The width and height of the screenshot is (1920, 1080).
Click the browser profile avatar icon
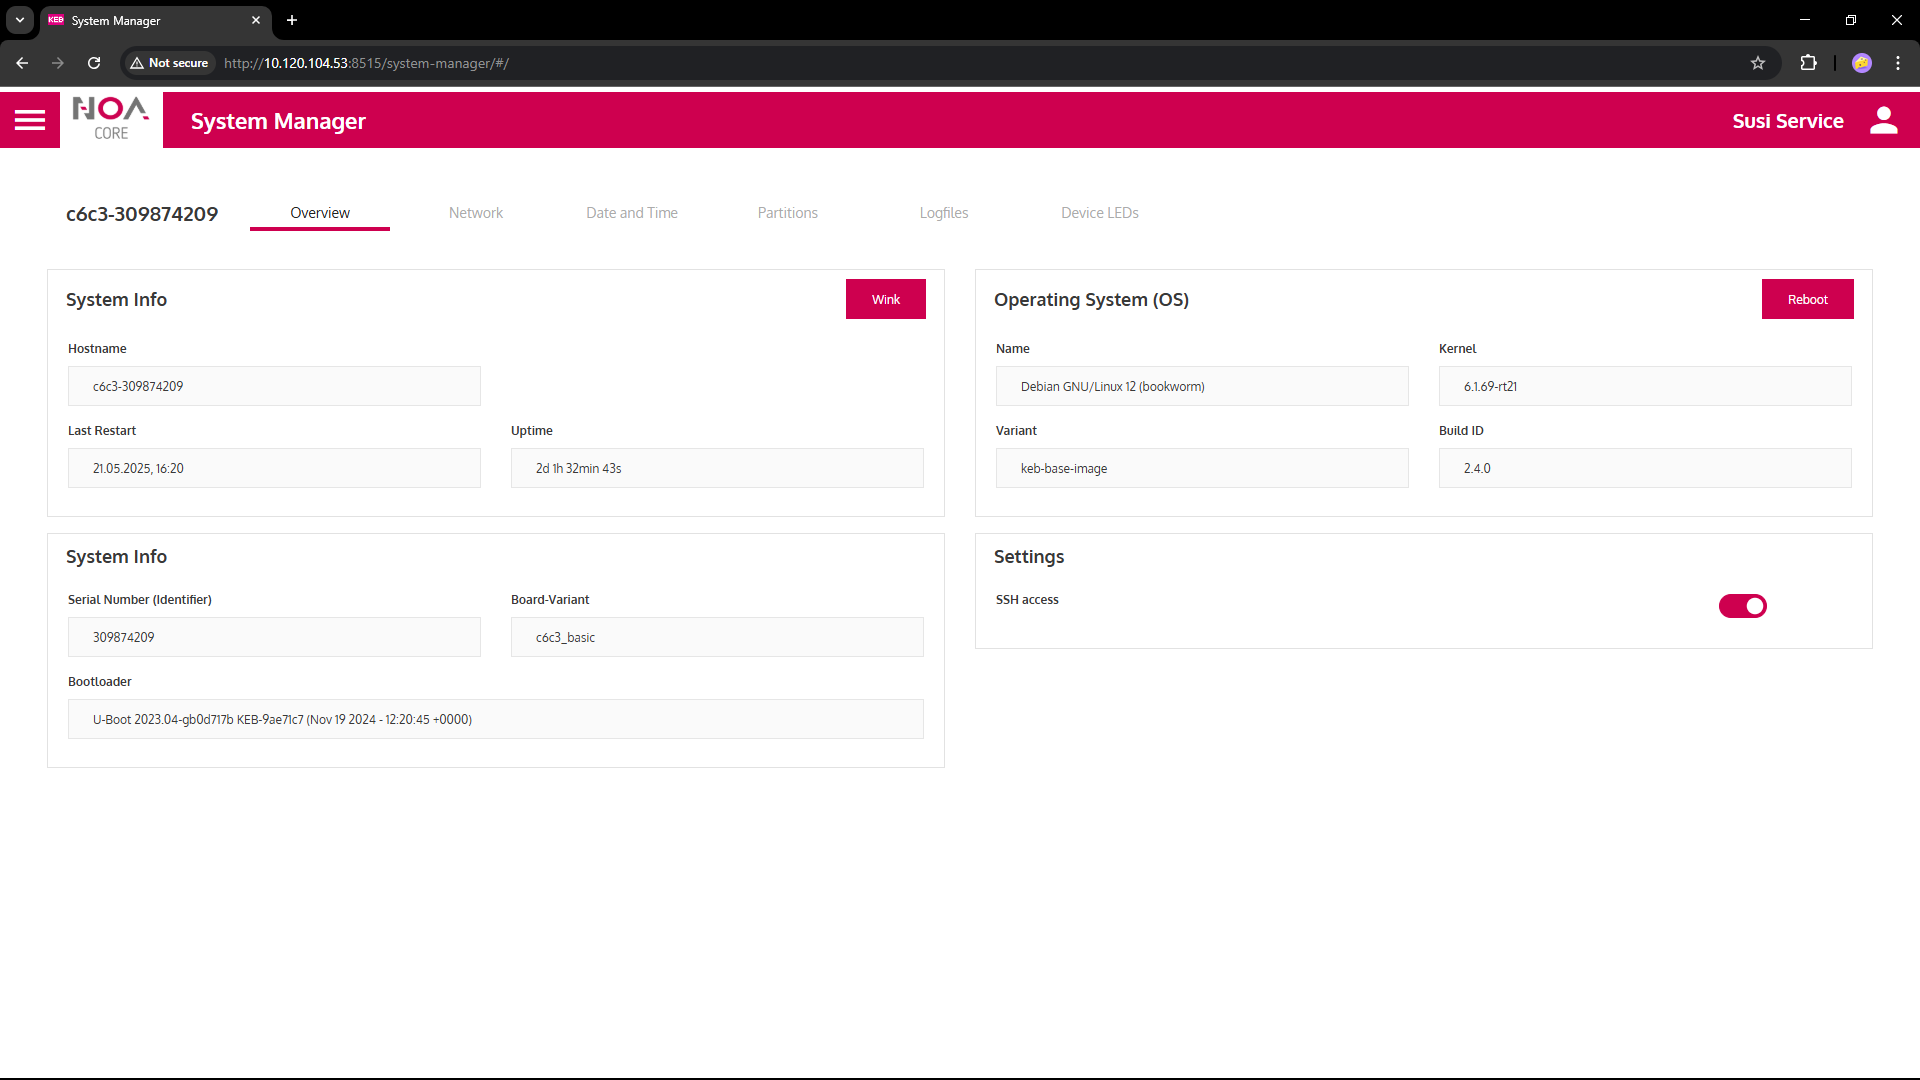pos(1862,63)
